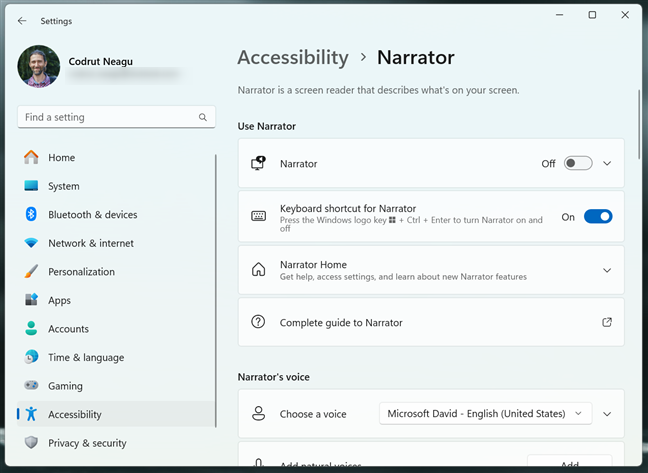648x473 pixels.
Task: Click the Use Narrator section heading
Action: 267,126
